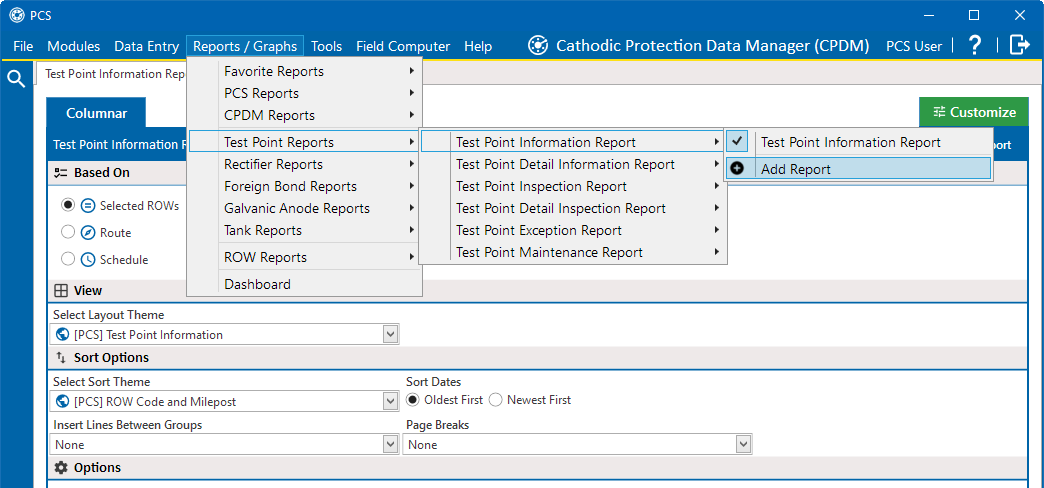
Task: Open Galvanic Anode Reports submenu
Action: 304,208
